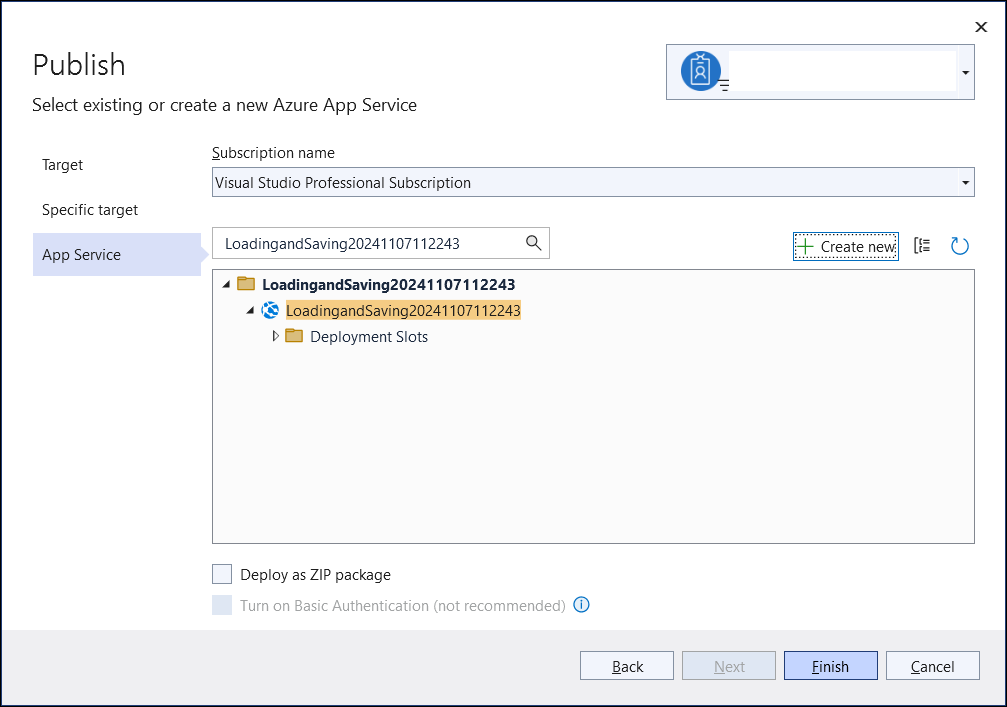
Task: Click the refresh icon
Action: [959, 246]
